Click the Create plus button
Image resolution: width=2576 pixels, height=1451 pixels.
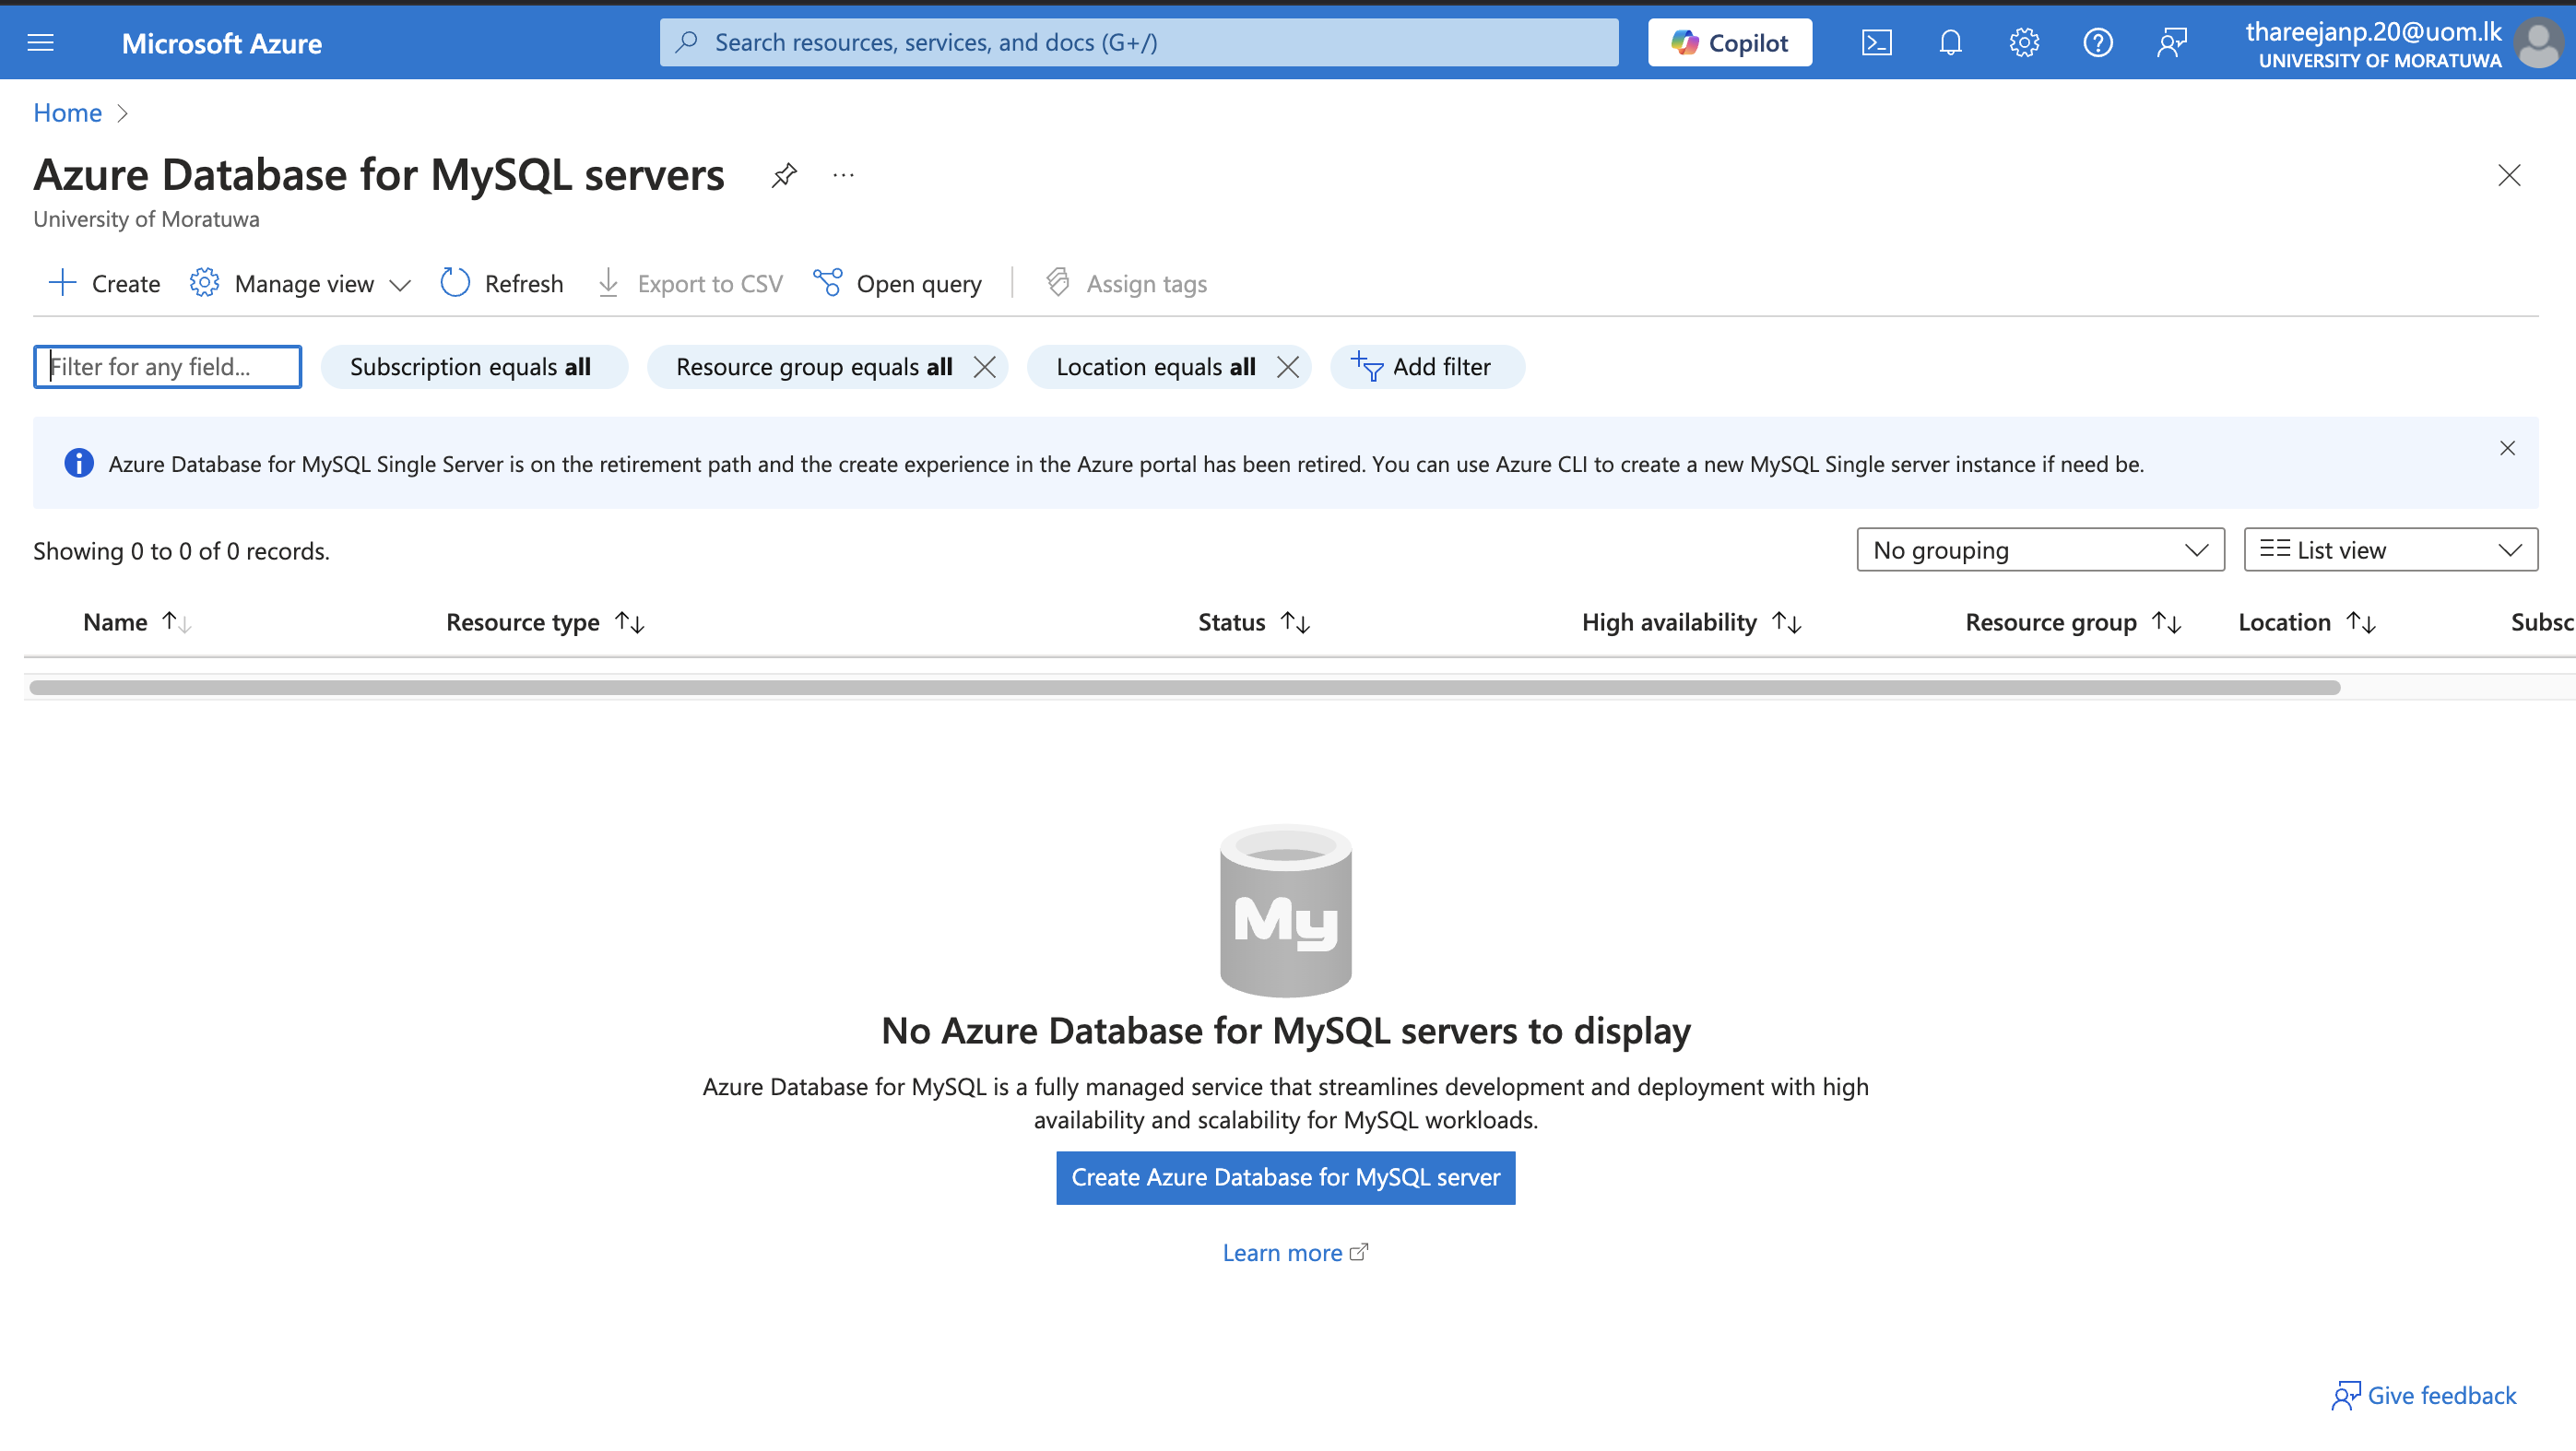pyautogui.click(x=104, y=284)
